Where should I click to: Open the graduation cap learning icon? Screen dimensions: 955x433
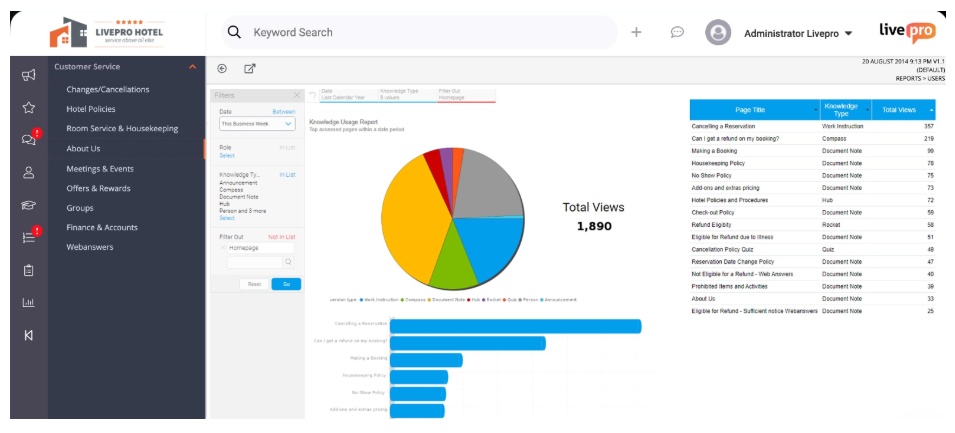(29, 205)
